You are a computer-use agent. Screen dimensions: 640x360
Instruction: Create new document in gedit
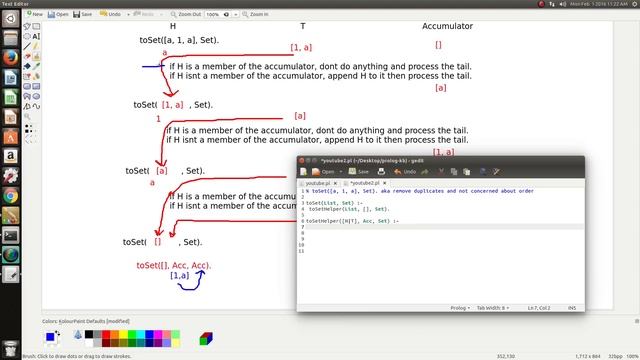click(x=304, y=172)
